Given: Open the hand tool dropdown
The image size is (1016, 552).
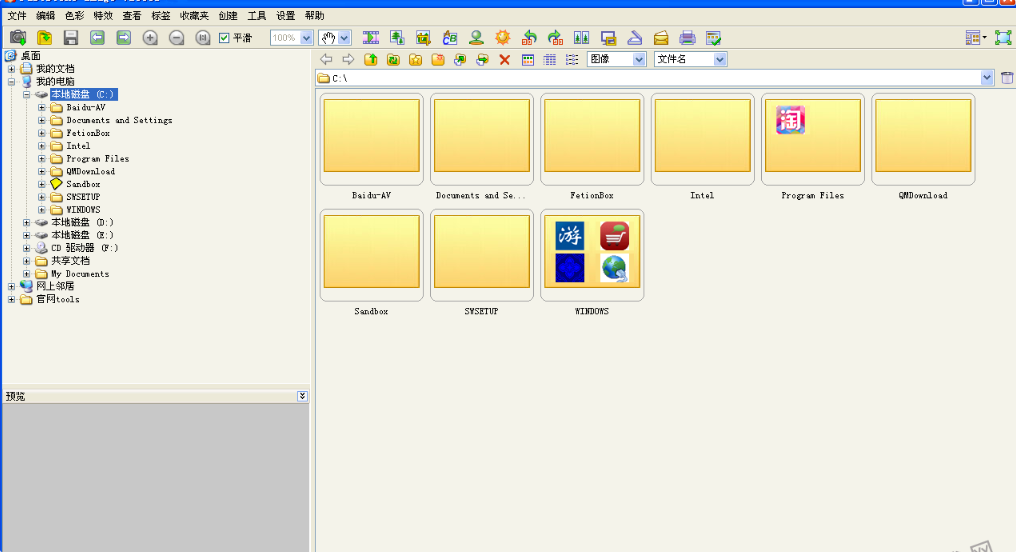Looking at the screenshot, I should (344, 38).
